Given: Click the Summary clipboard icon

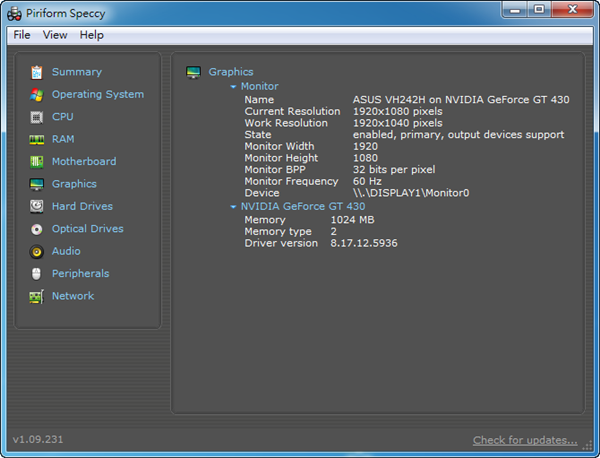Looking at the screenshot, I should pyautogui.click(x=37, y=72).
